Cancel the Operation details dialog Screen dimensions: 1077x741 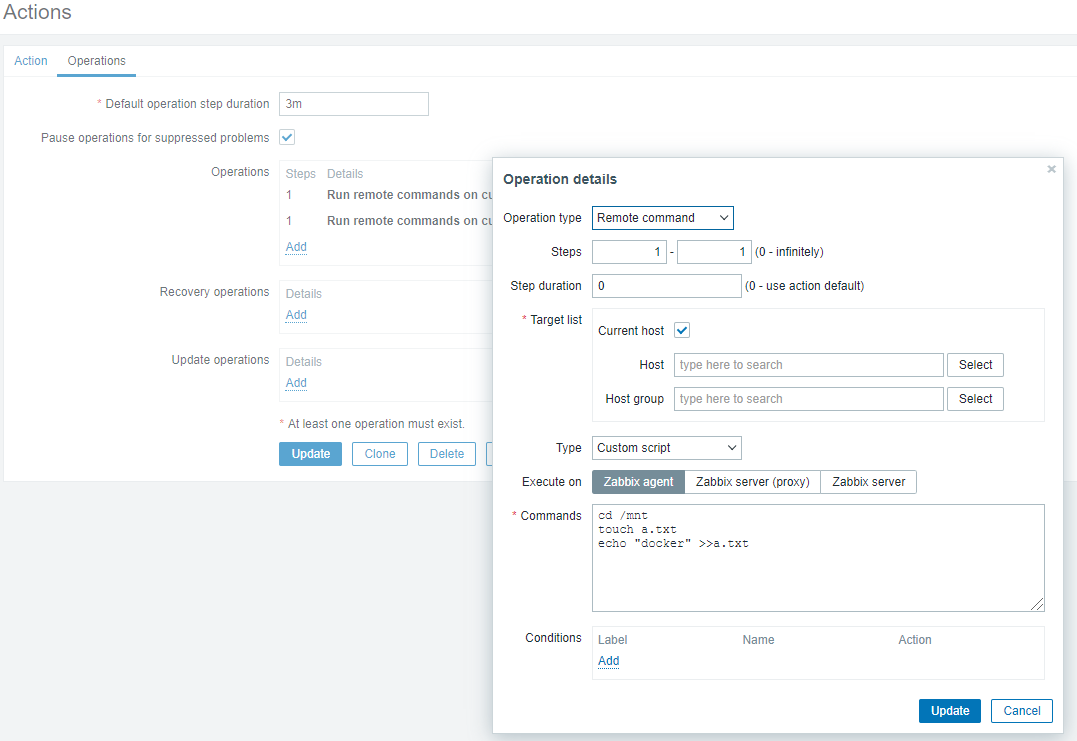1021,710
